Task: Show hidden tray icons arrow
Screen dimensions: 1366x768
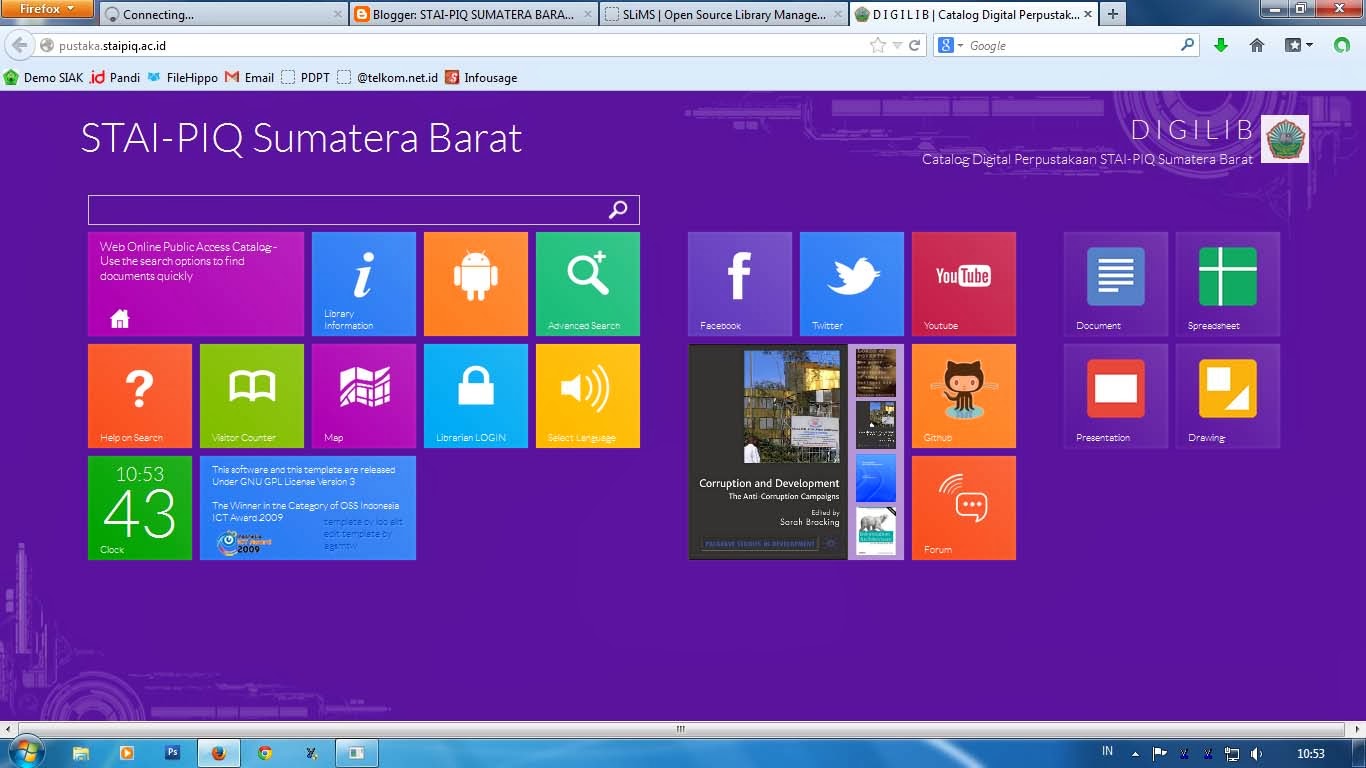Action: click(x=1135, y=754)
